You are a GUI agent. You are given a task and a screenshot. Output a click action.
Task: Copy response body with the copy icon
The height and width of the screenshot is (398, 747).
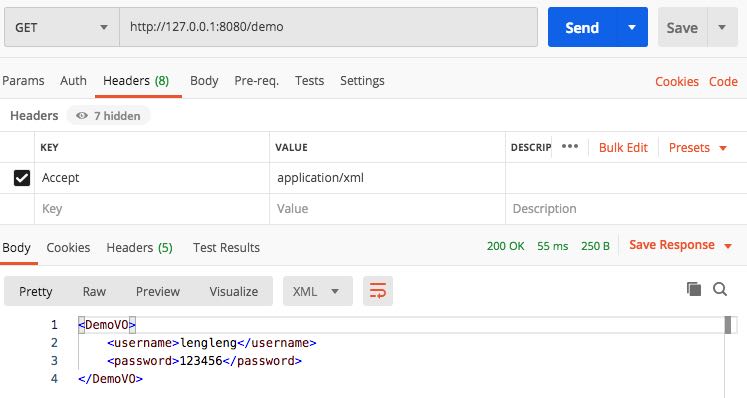tap(694, 289)
